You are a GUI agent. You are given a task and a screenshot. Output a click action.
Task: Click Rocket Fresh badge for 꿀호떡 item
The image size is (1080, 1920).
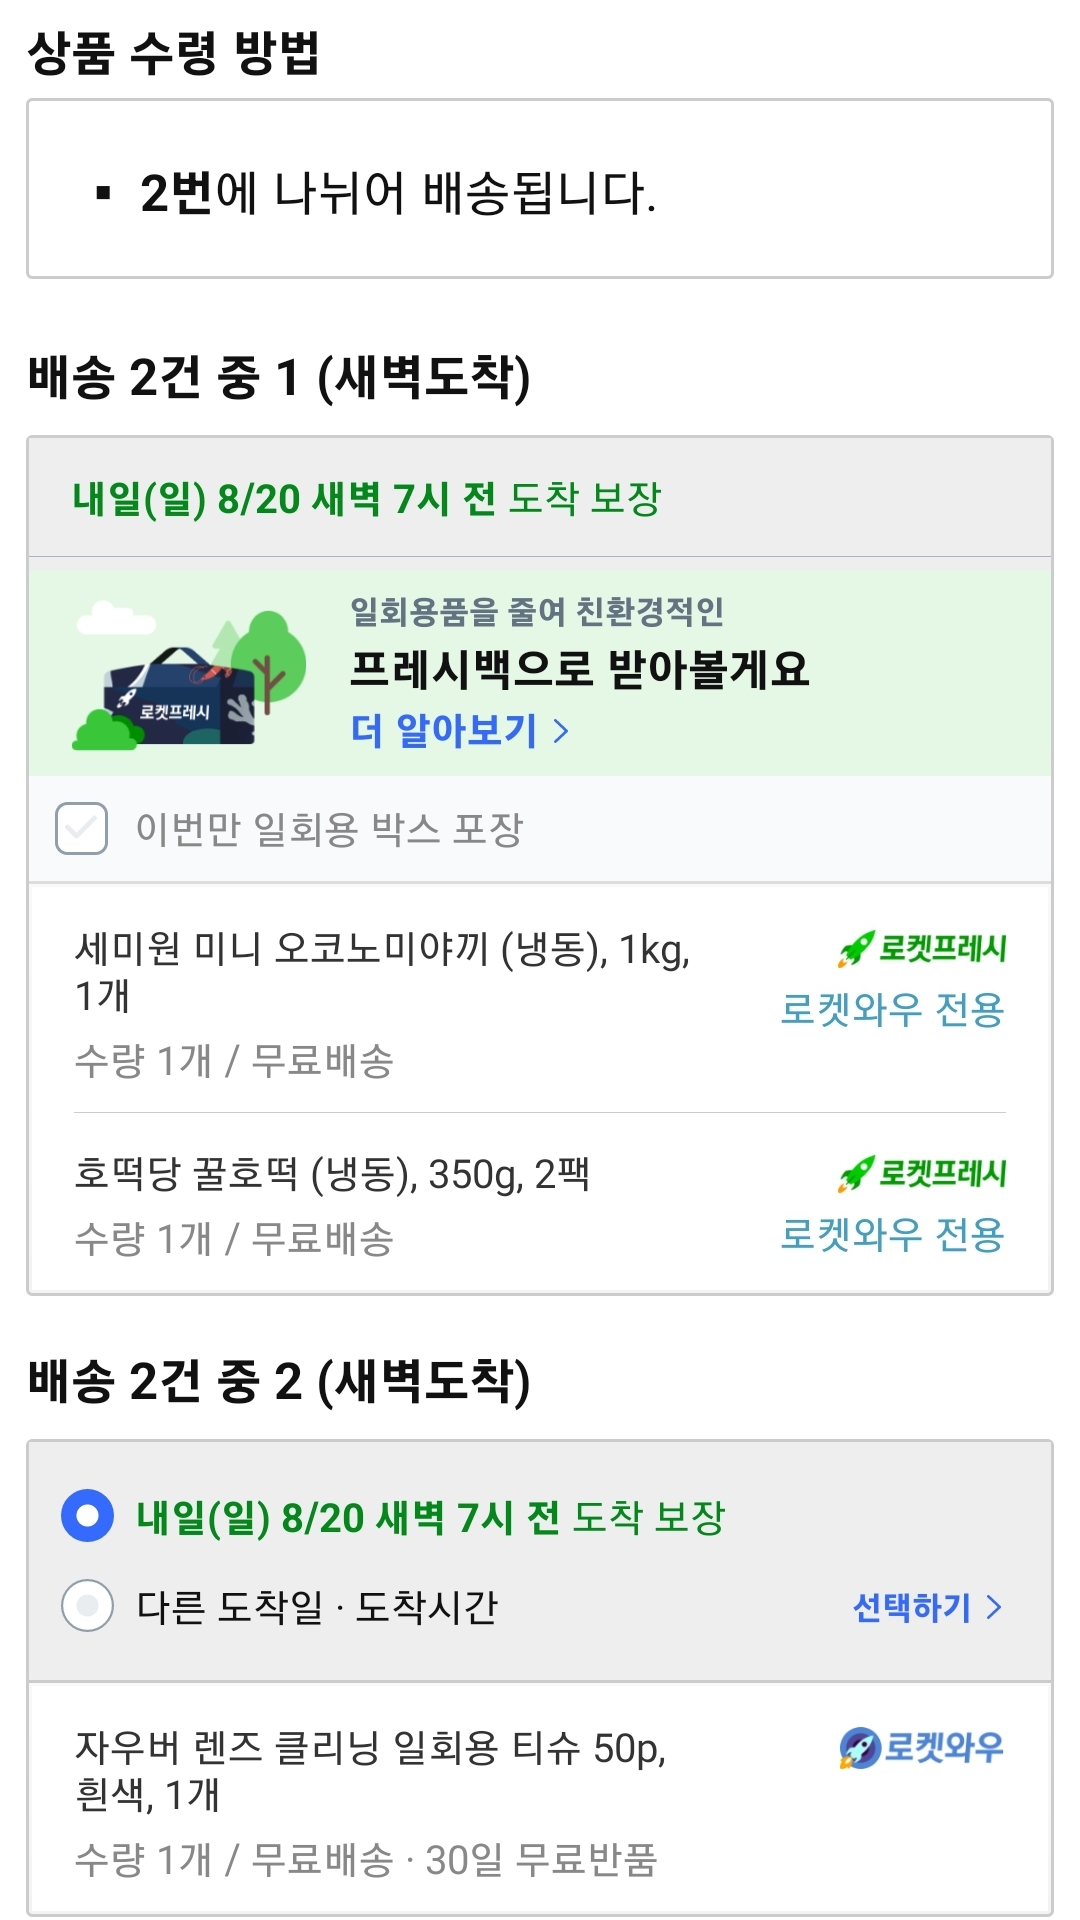[x=922, y=1174]
